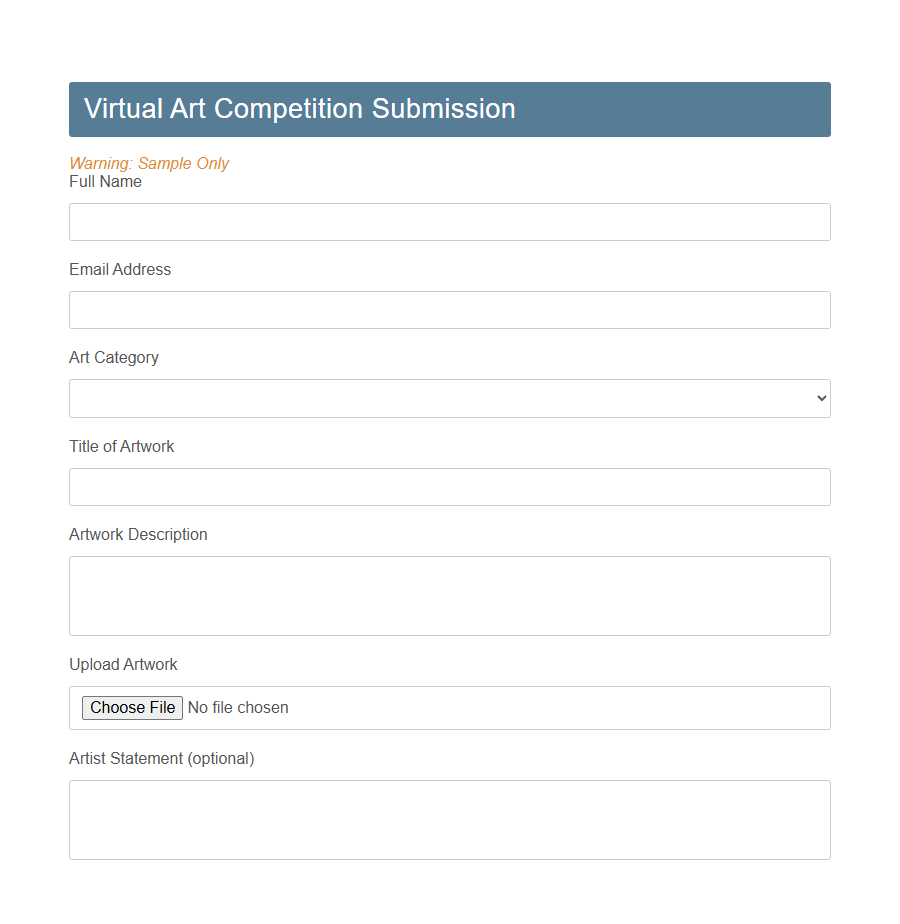The width and height of the screenshot is (900, 924).
Task: Click the dropdown arrow on Art Category
Action: point(820,398)
